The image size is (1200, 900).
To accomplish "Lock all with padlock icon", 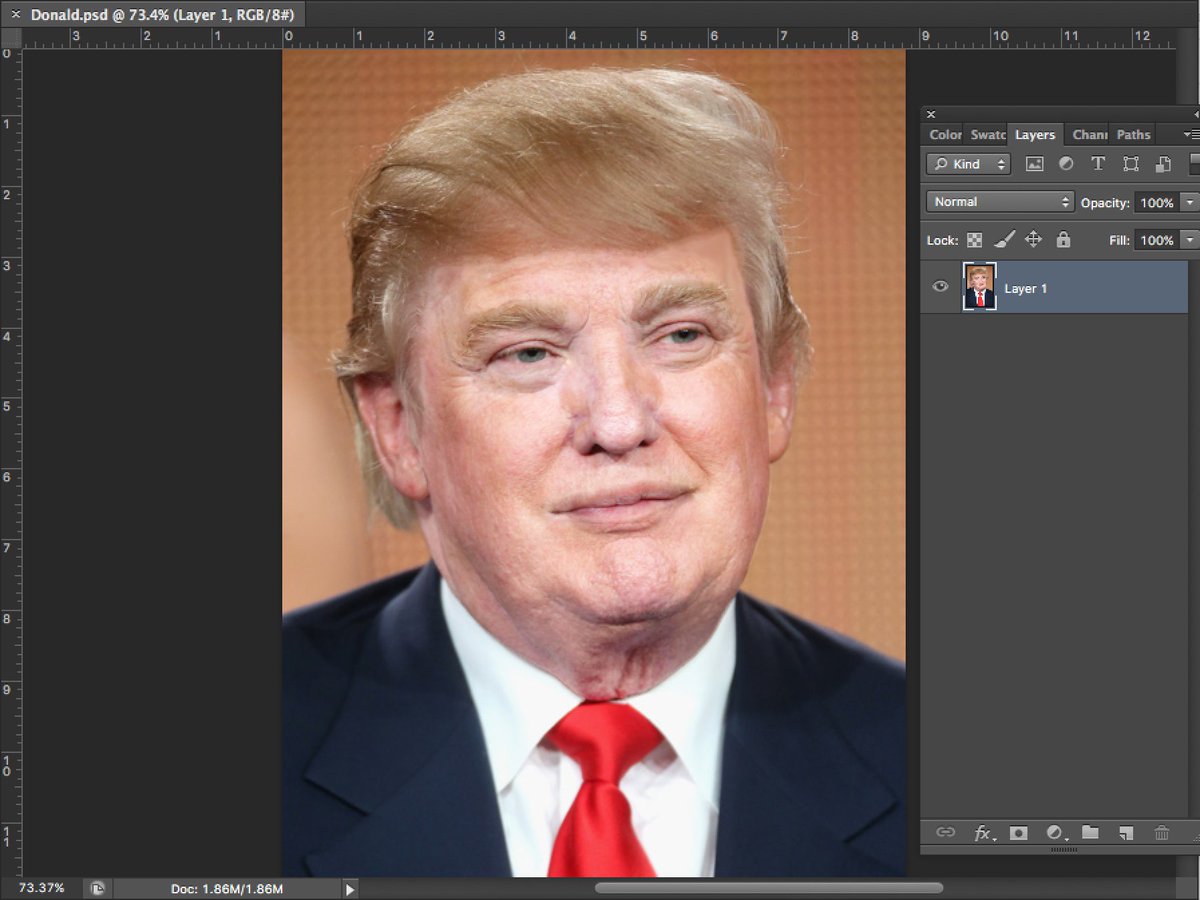I will coord(1063,240).
